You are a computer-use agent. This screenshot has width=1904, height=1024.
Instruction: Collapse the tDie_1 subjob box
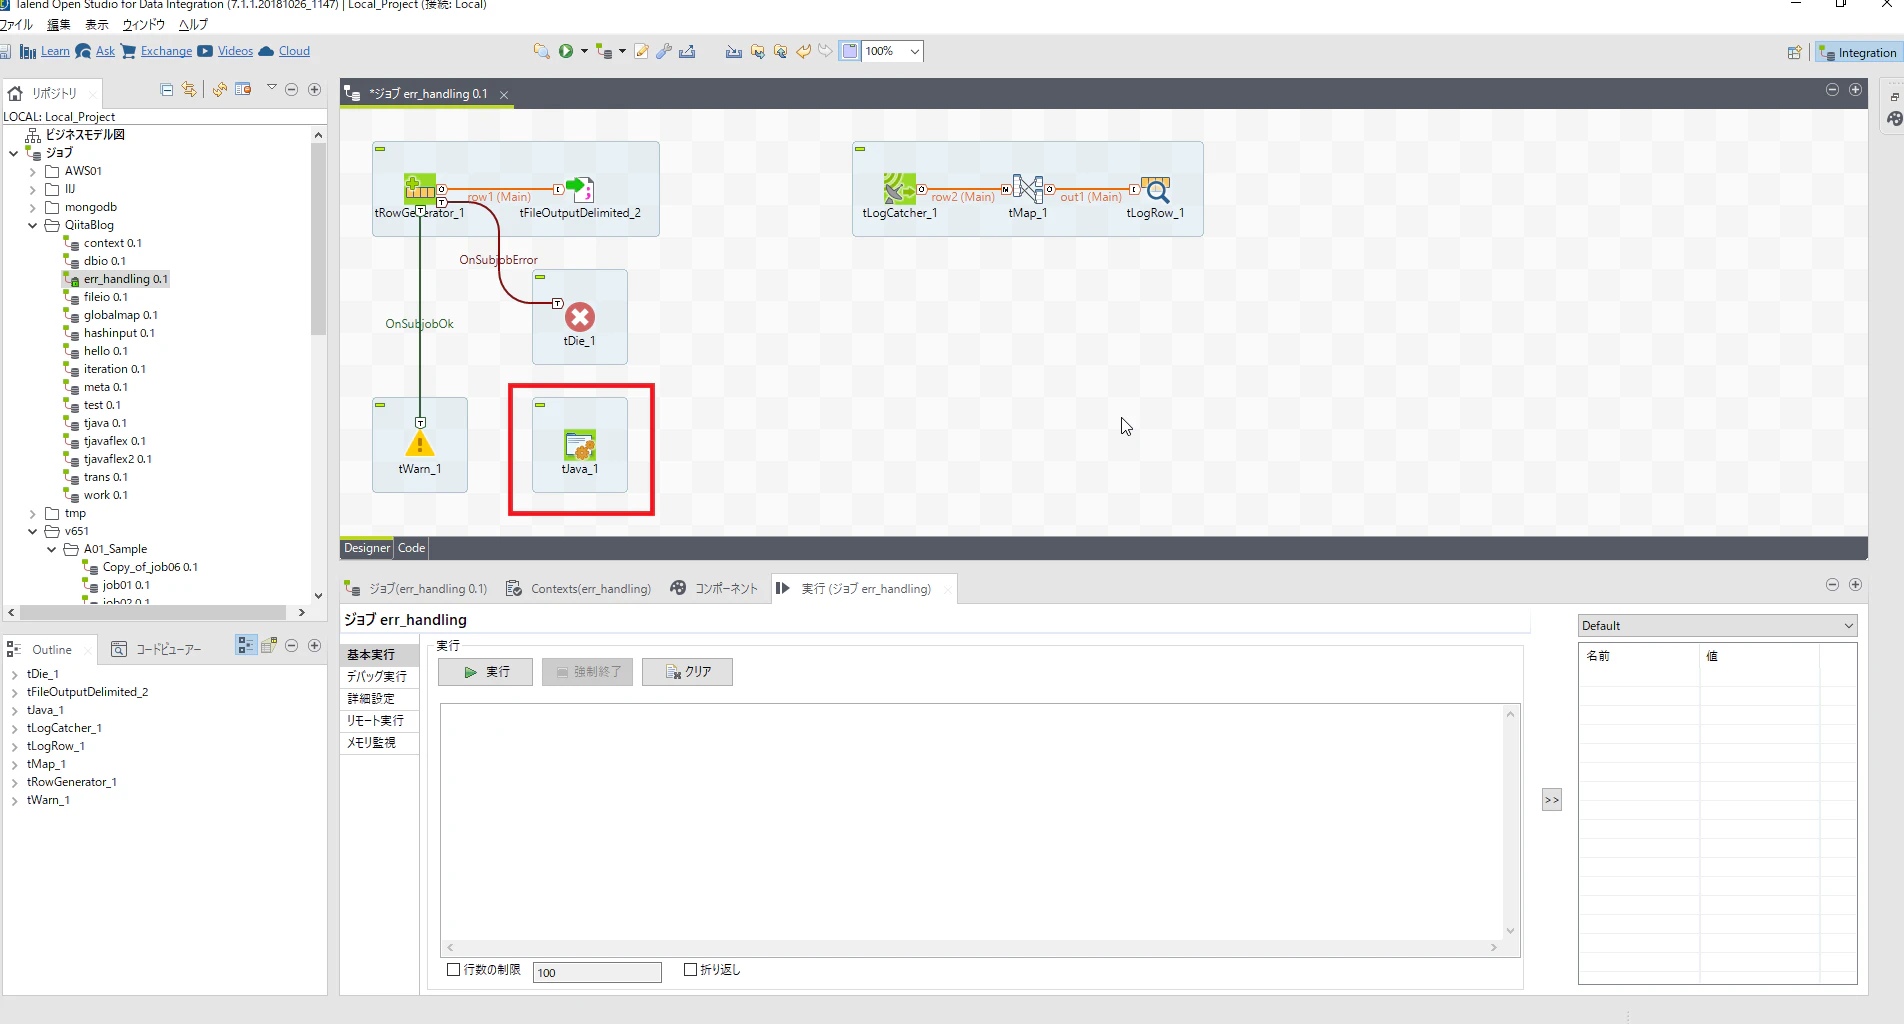tap(540, 277)
